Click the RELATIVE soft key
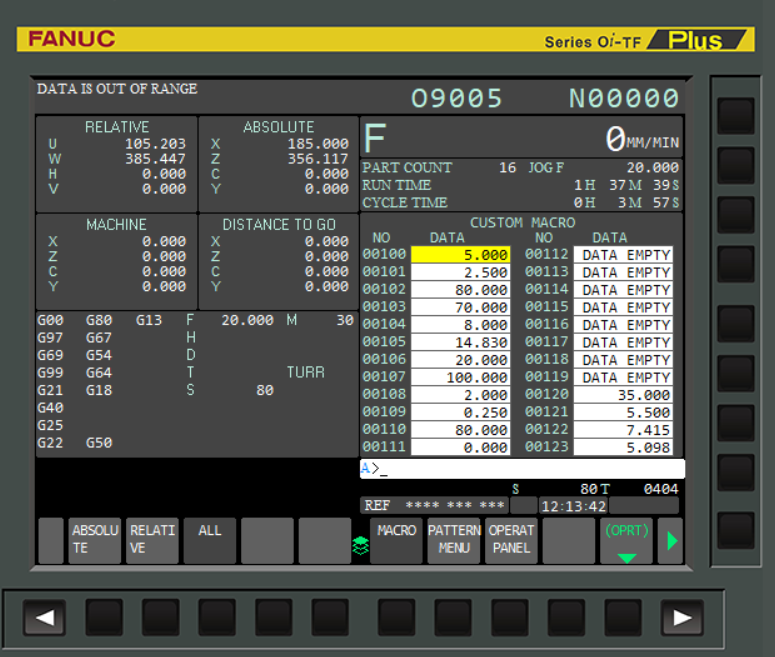The height and width of the screenshot is (657, 775). [x=152, y=540]
